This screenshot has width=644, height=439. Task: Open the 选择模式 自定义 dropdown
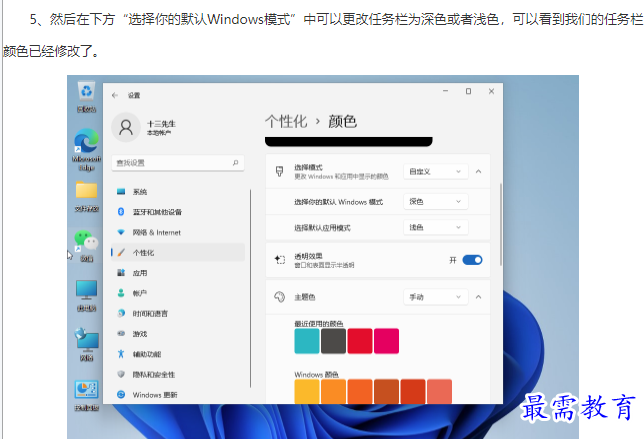[435, 171]
